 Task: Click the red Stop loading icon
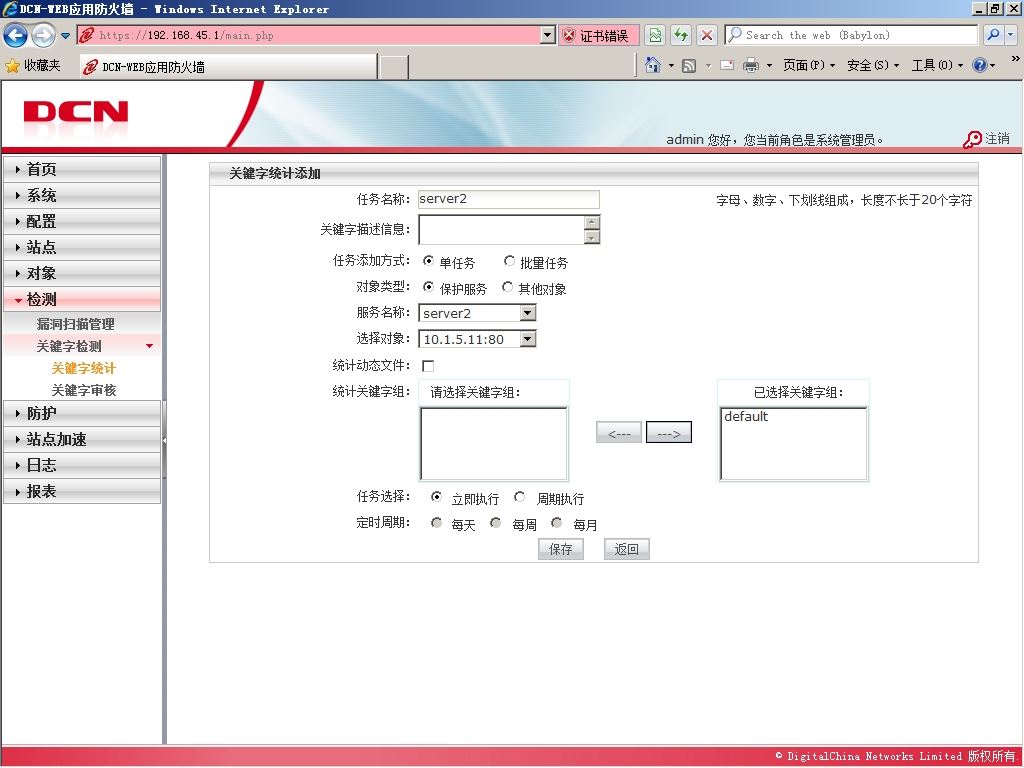[706, 35]
